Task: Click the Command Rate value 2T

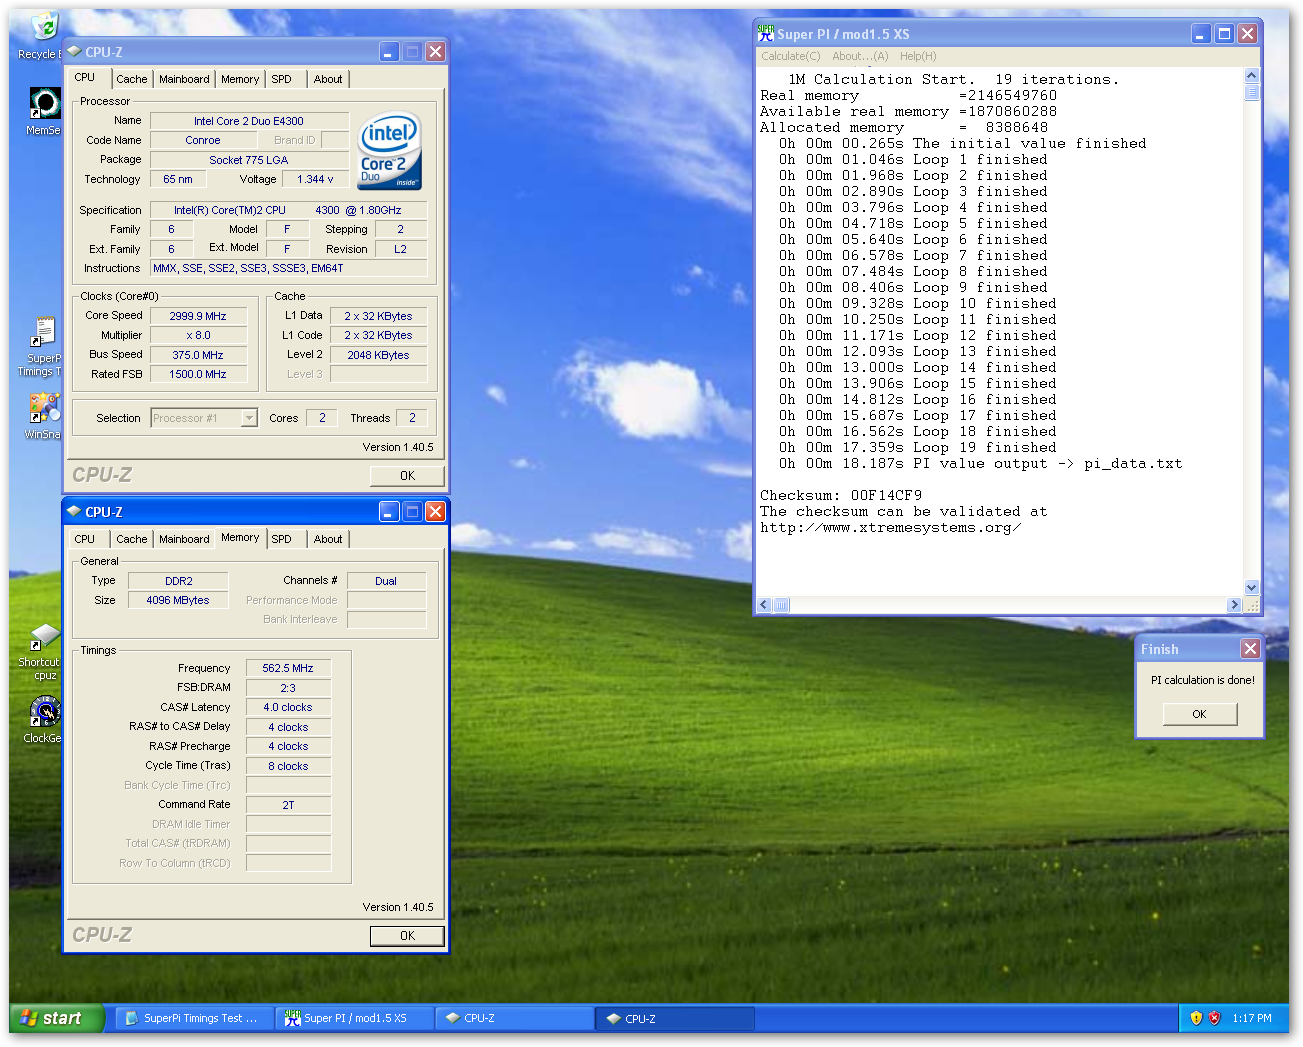Action: click(x=288, y=806)
